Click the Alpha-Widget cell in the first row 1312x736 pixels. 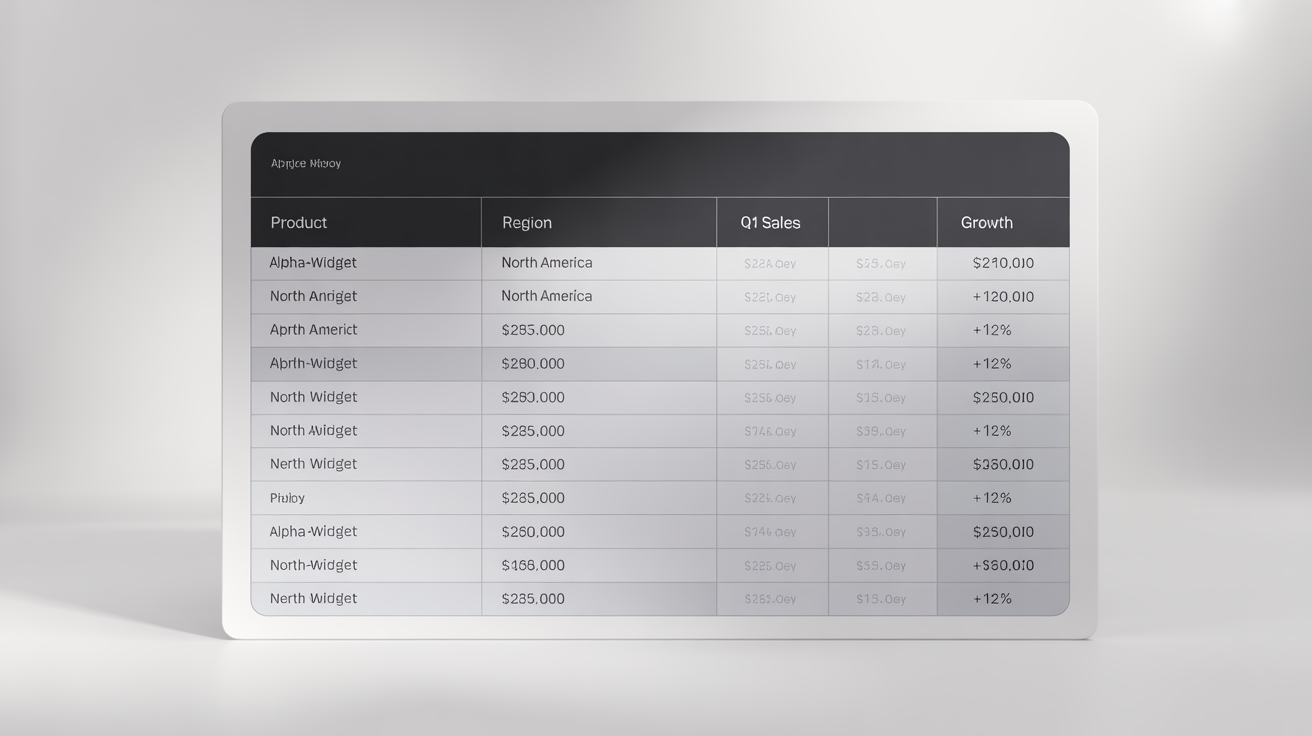coord(312,262)
